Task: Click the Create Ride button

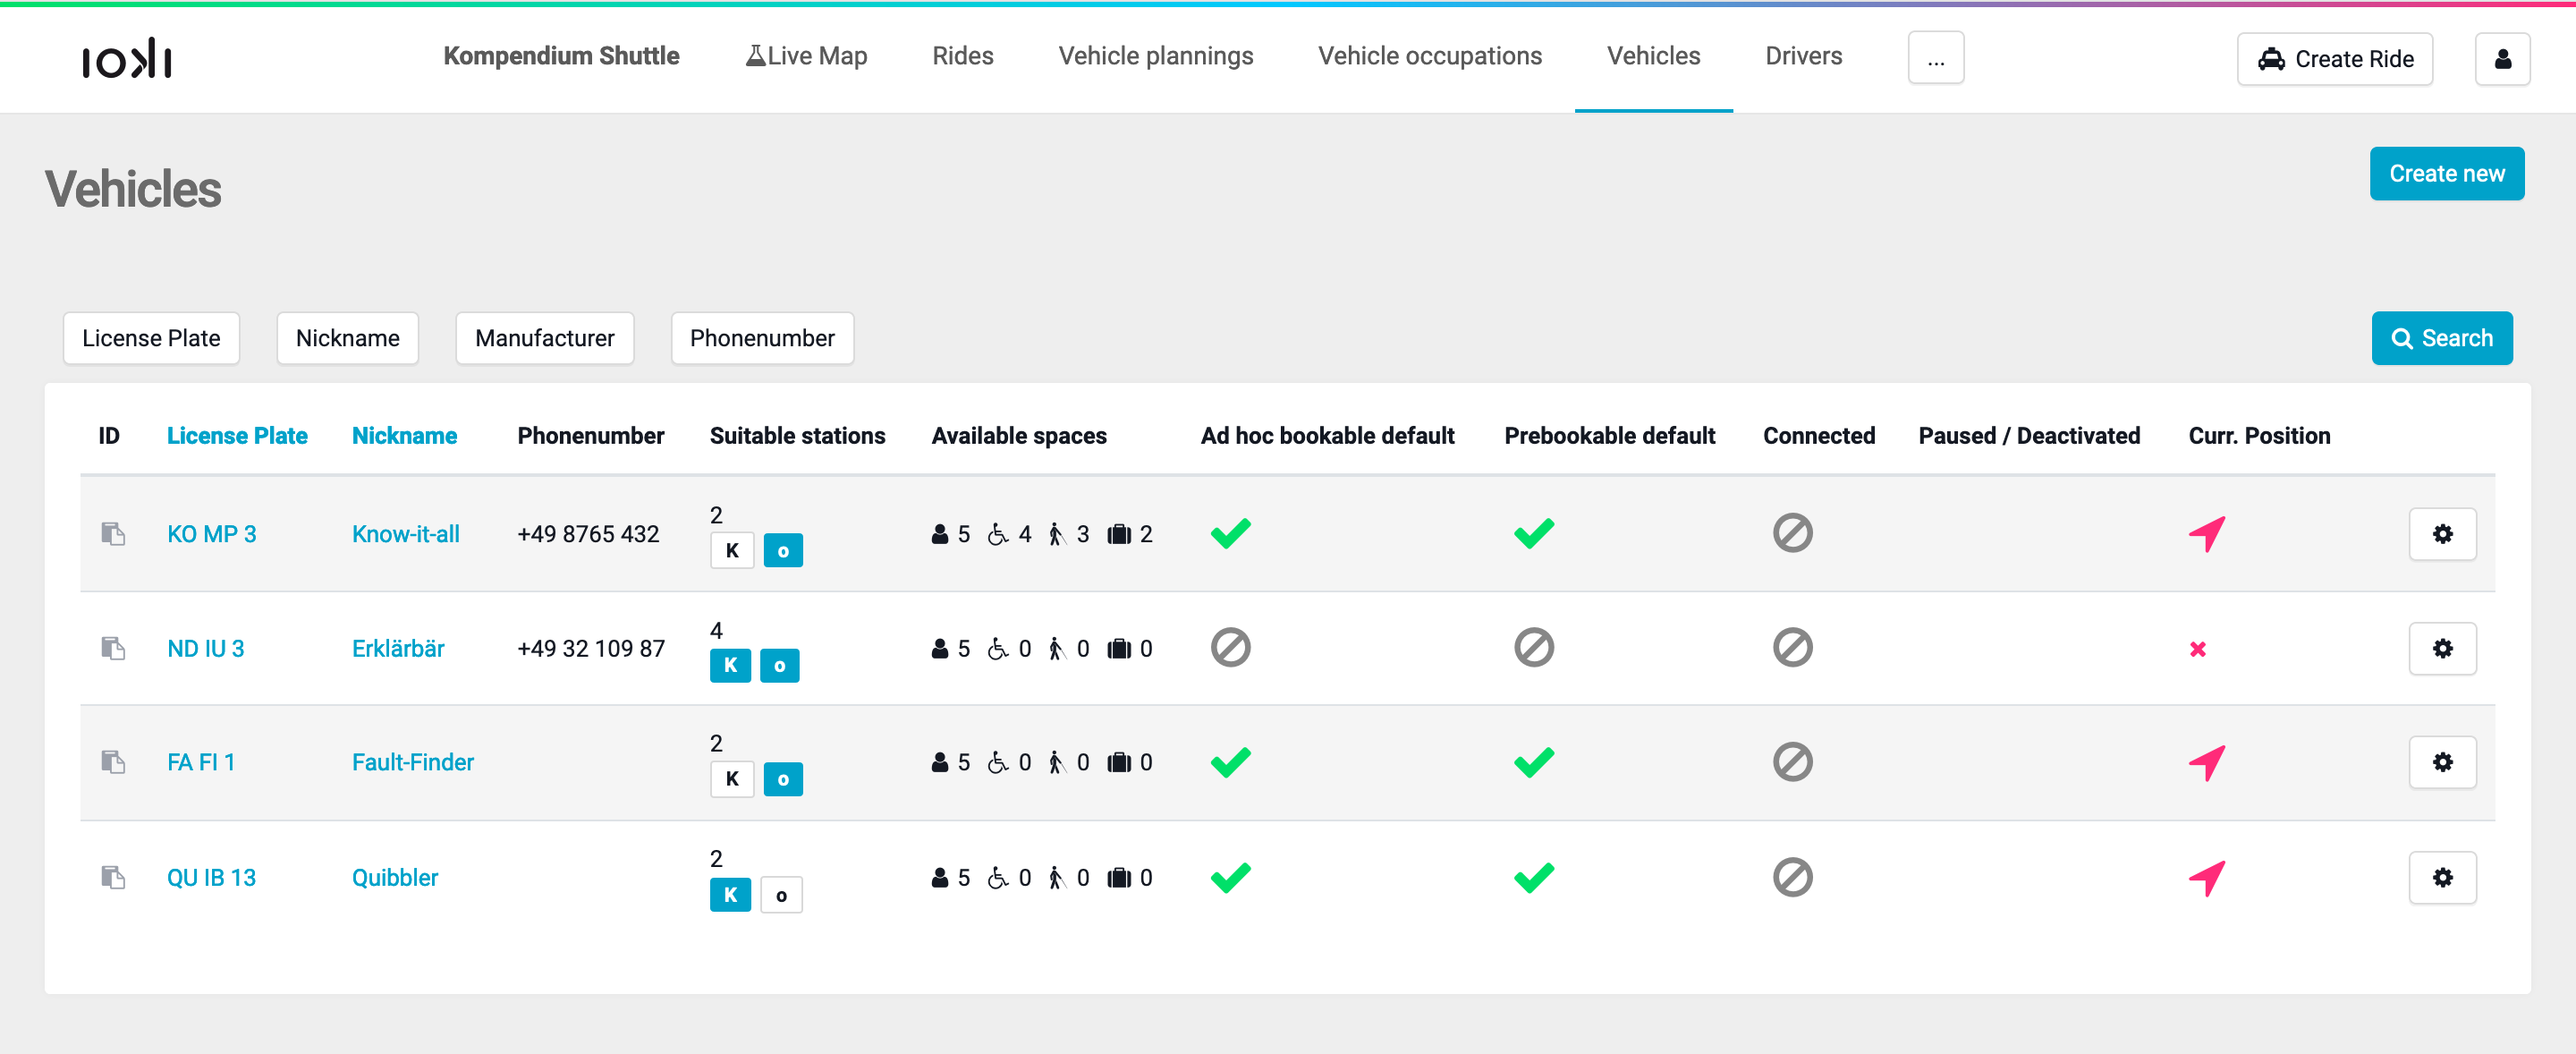Action: click(x=2334, y=59)
